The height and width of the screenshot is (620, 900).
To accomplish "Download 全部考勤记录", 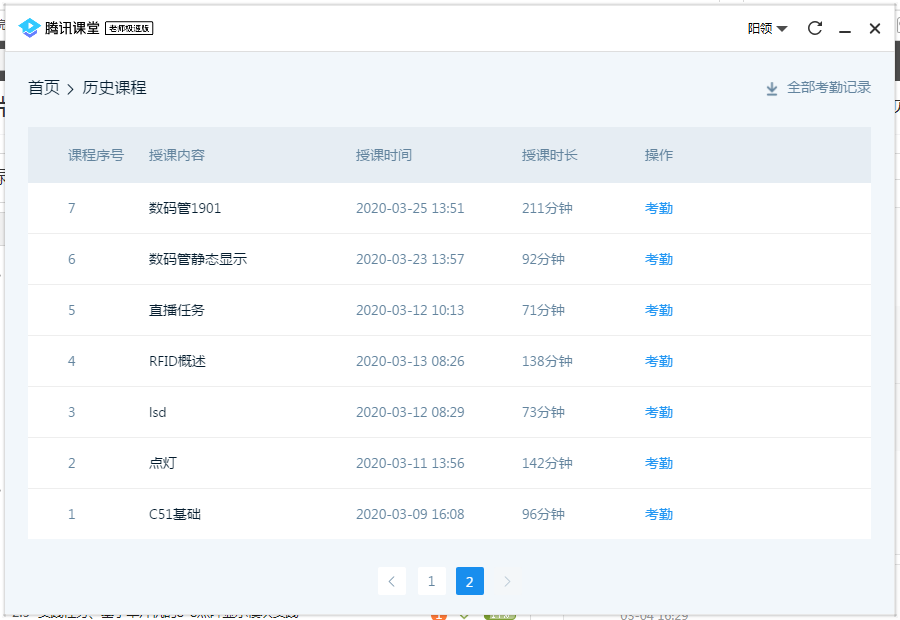I will coord(828,88).
